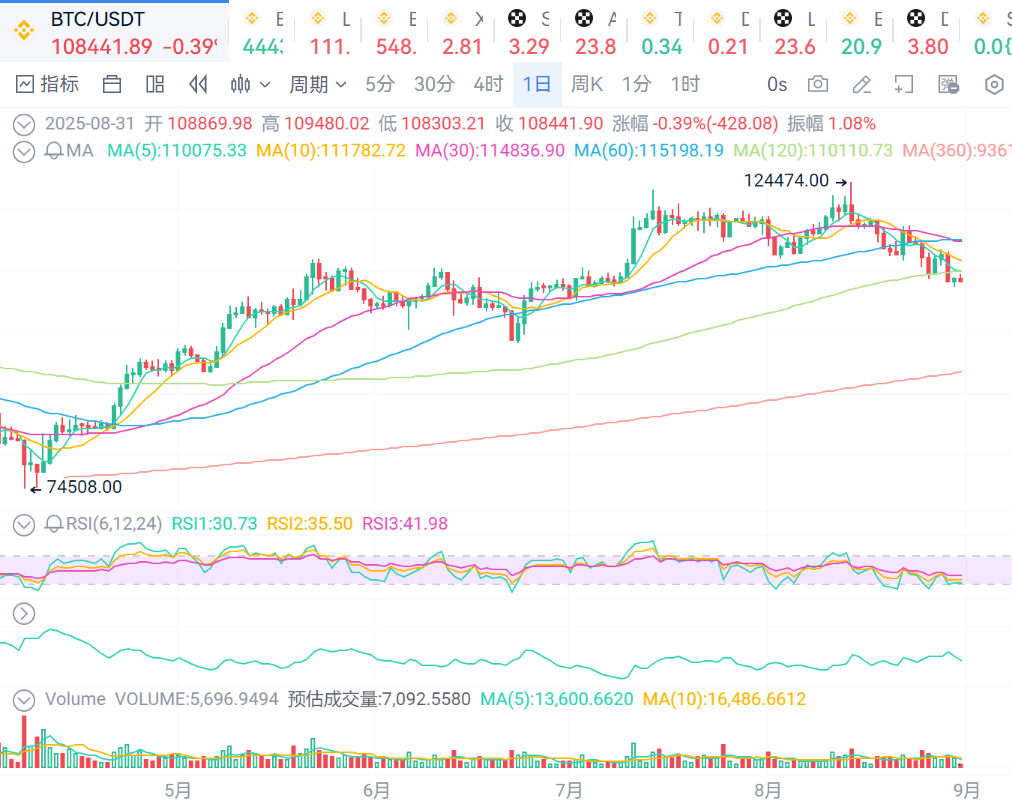The width and height of the screenshot is (1012, 810).
Task: Select ticker tab showing 548. in red
Action: tap(396, 32)
